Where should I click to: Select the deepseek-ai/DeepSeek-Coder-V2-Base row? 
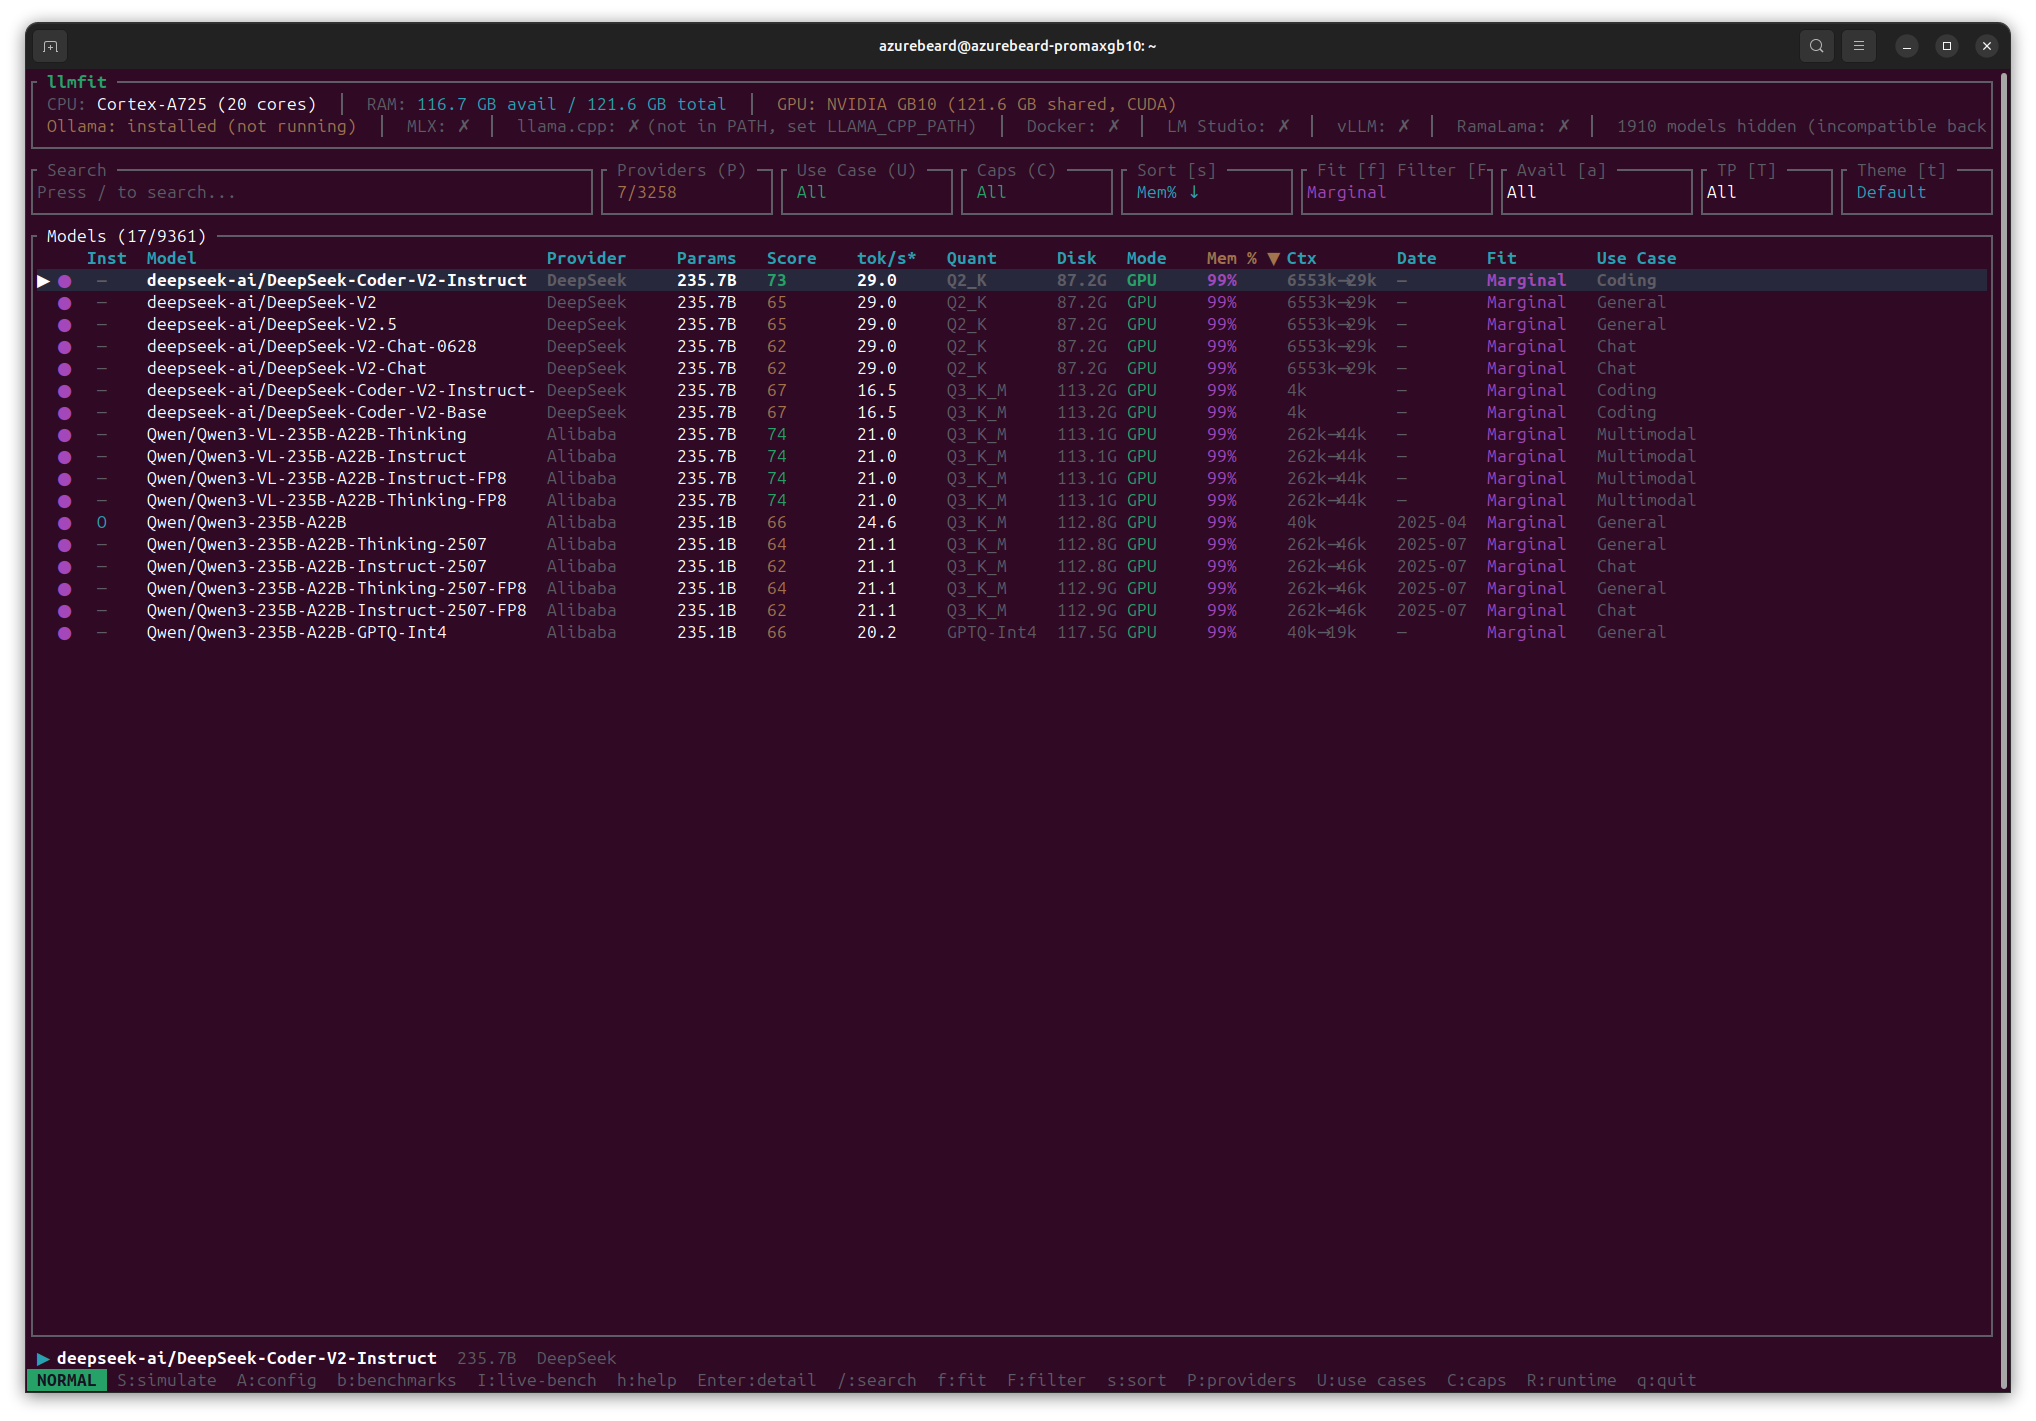(1012, 413)
